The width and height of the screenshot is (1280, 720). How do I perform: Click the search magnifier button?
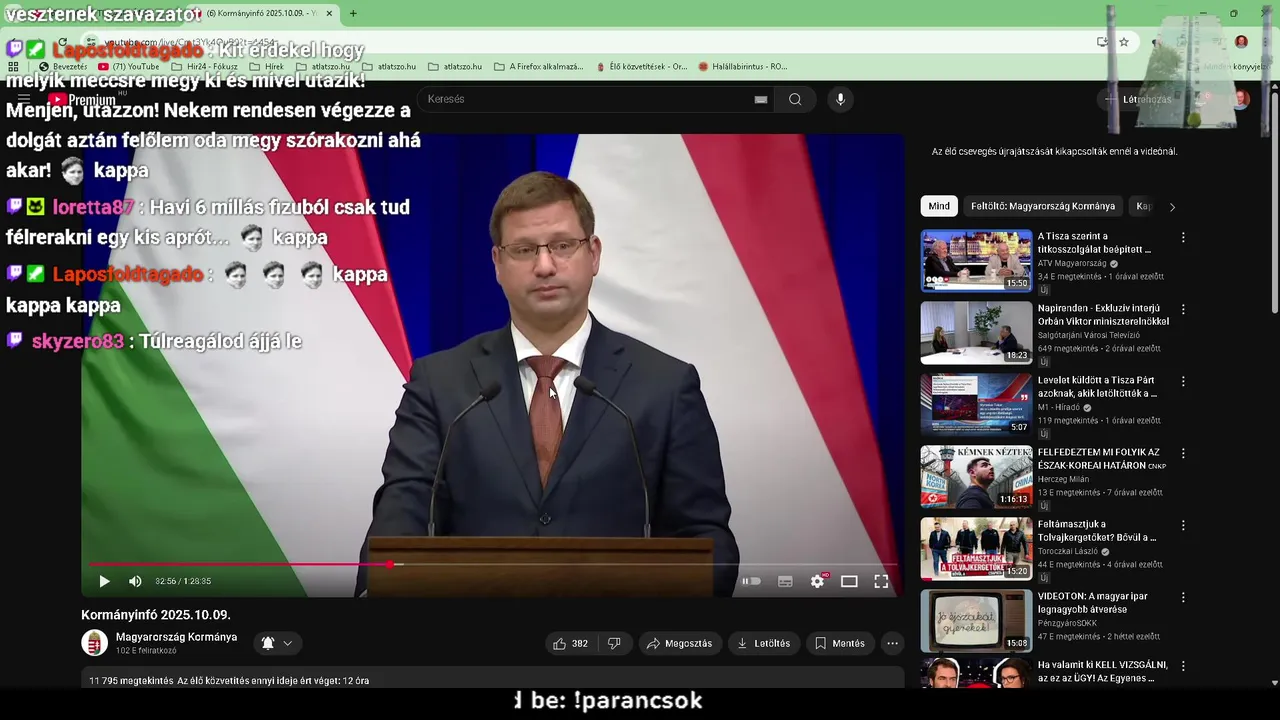point(795,99)
